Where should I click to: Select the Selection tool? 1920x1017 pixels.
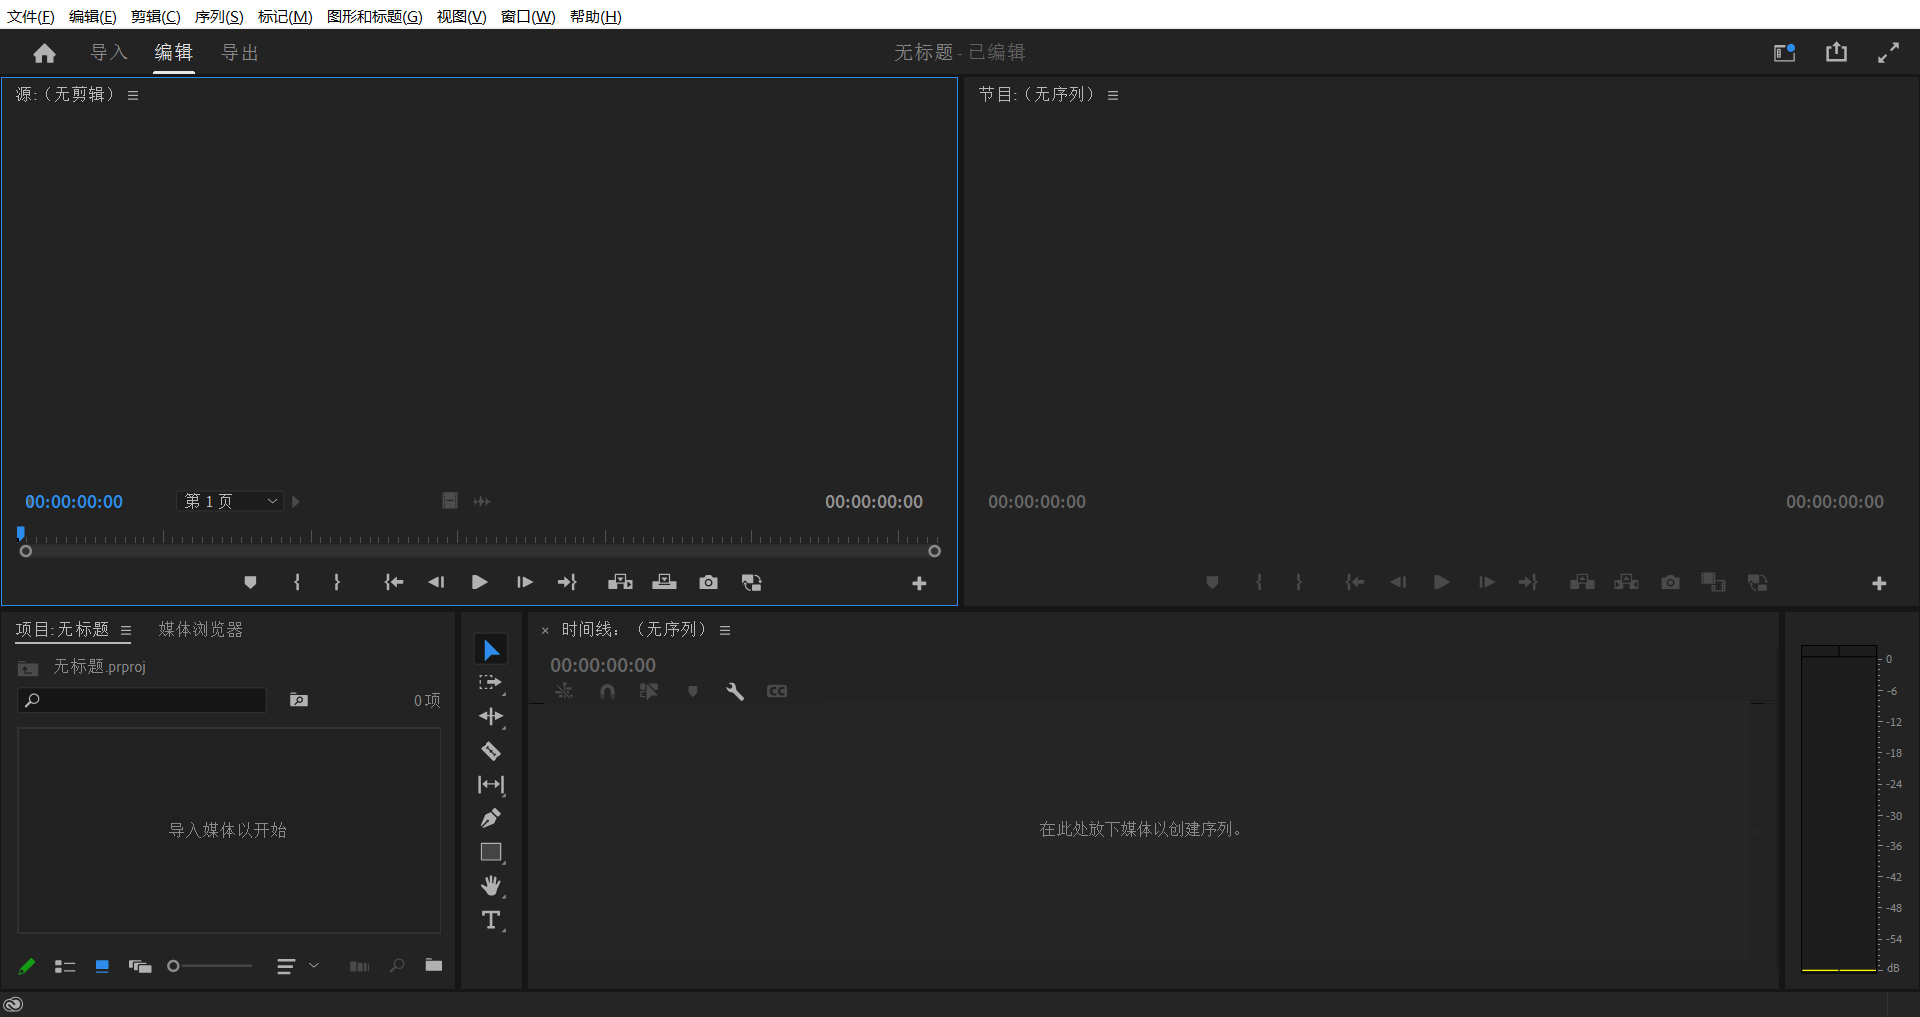click(491, 650)
